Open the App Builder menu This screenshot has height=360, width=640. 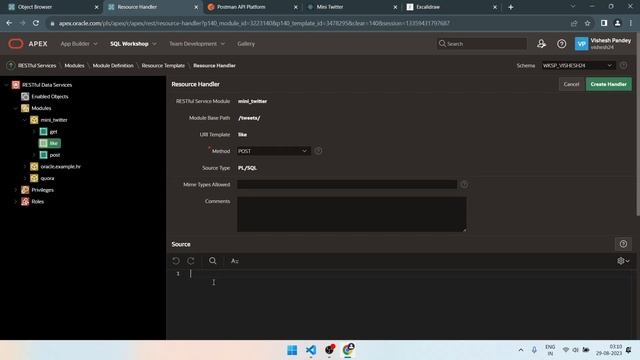pos(79,44)
